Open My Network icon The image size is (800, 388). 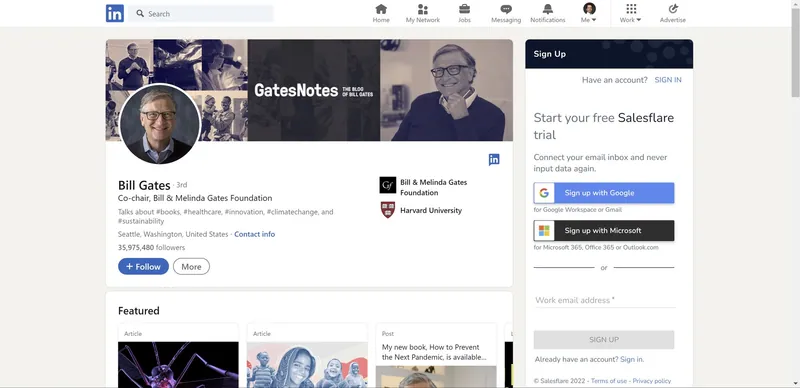(422, 9)
